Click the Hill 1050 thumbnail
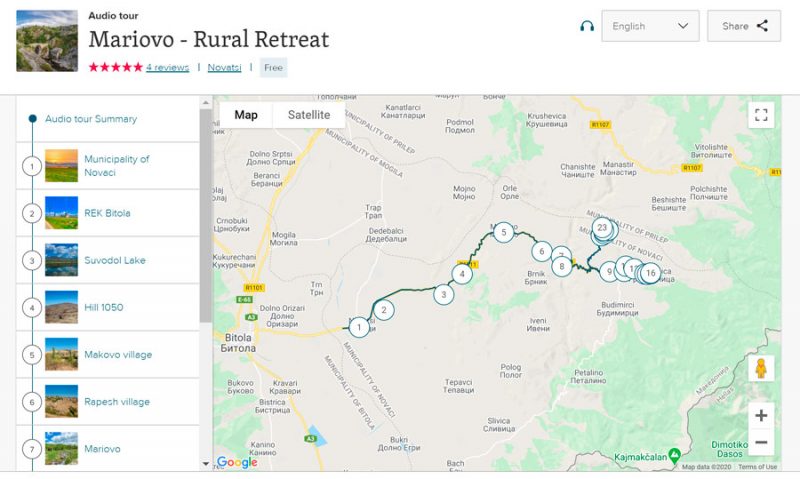The image size is (800, 479). tap(61, 307)
